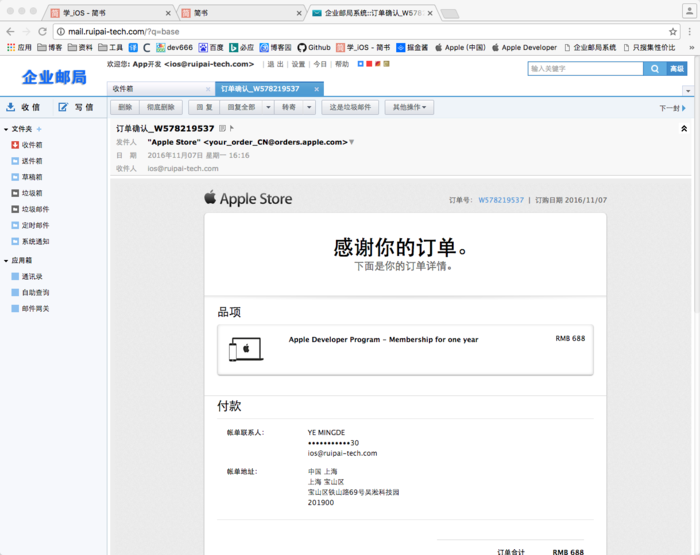Bookmark this page with star icon
This screenshot has width=700, height=555.
[x=673, y=32]
